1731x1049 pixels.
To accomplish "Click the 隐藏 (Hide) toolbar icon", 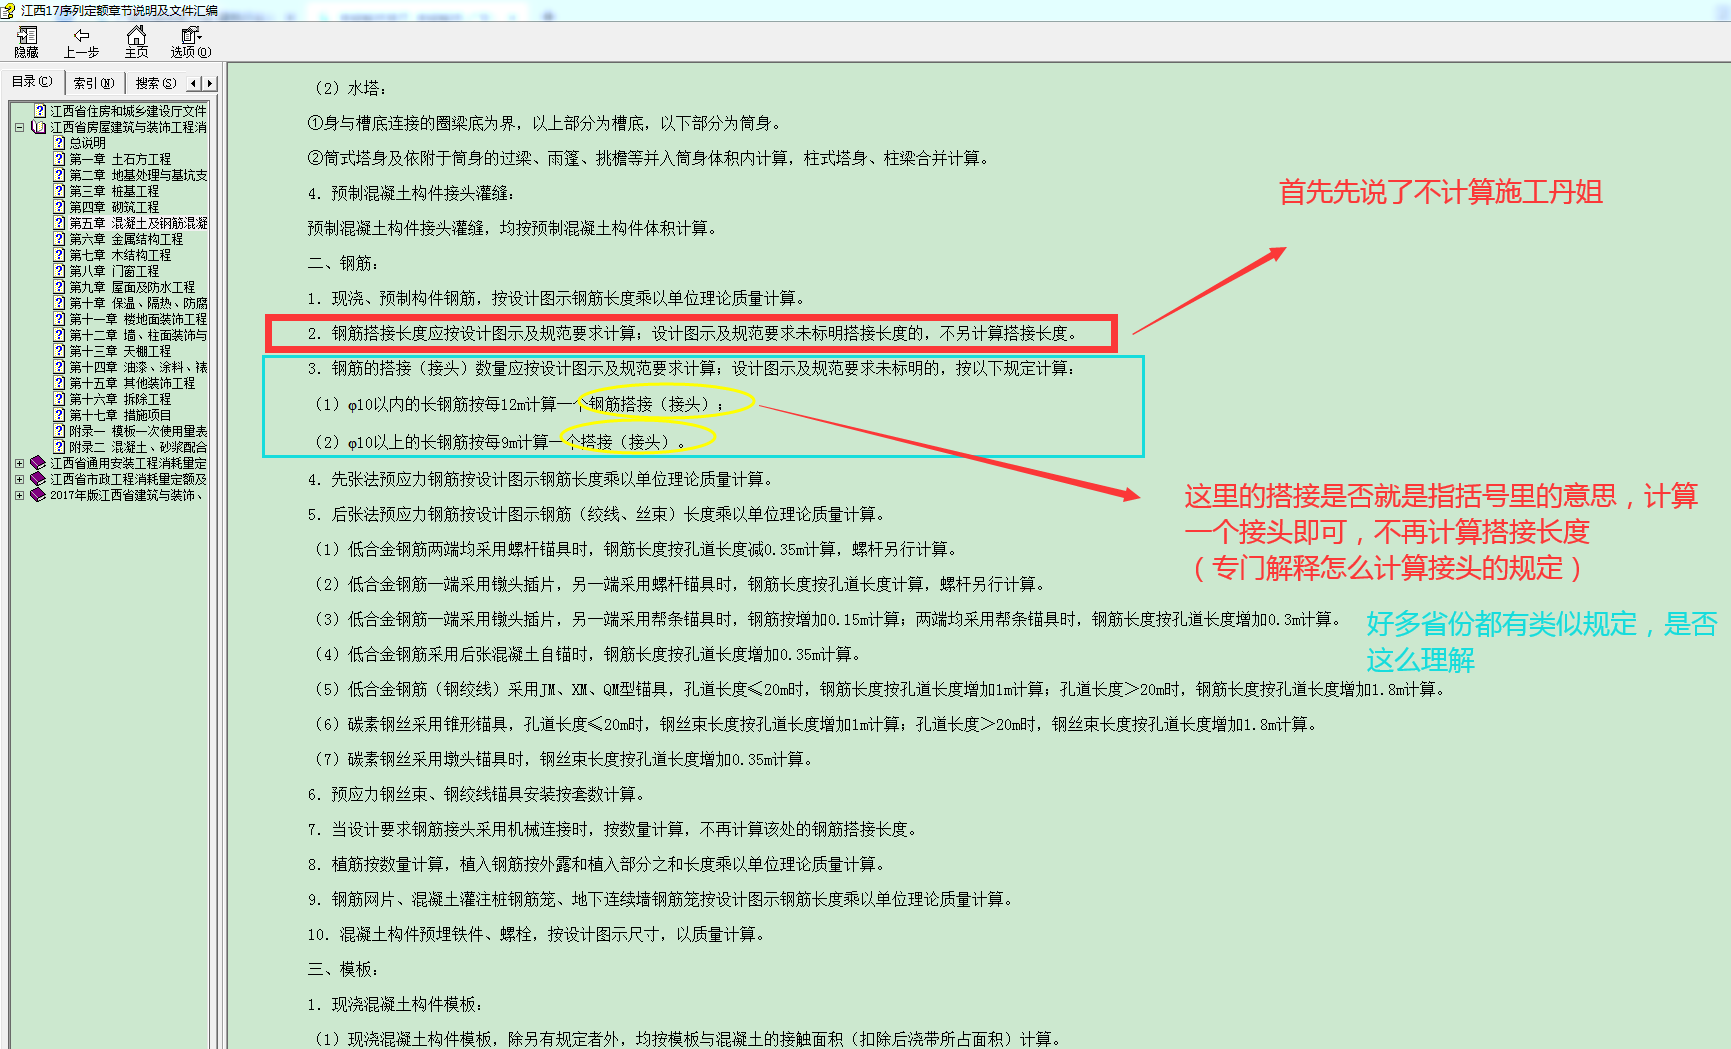I will (x=27, y=42).
